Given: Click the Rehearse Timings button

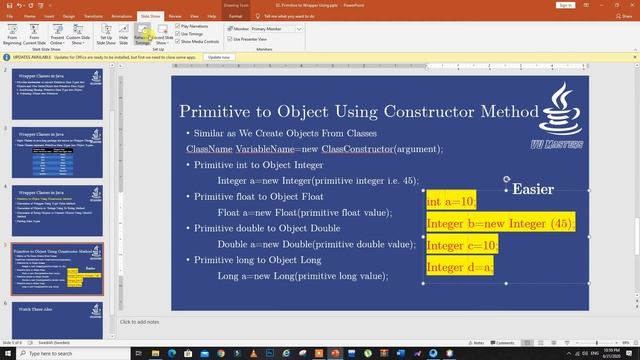Looking at the screenshot, I should click(142, 34).
